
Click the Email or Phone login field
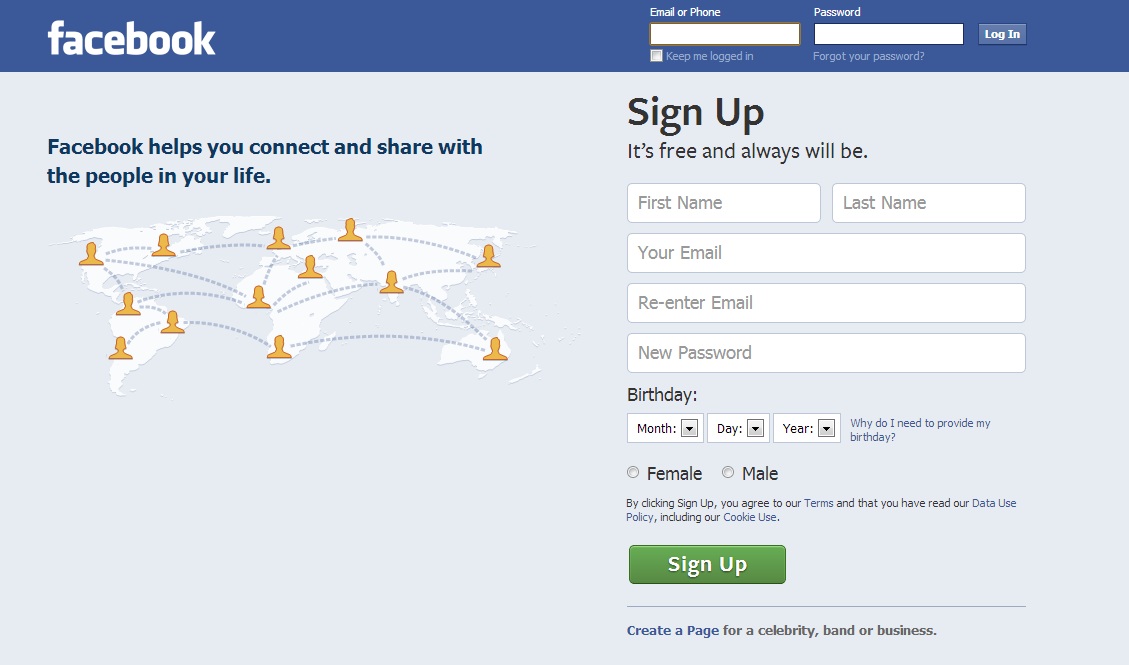(x=724, y=34)
